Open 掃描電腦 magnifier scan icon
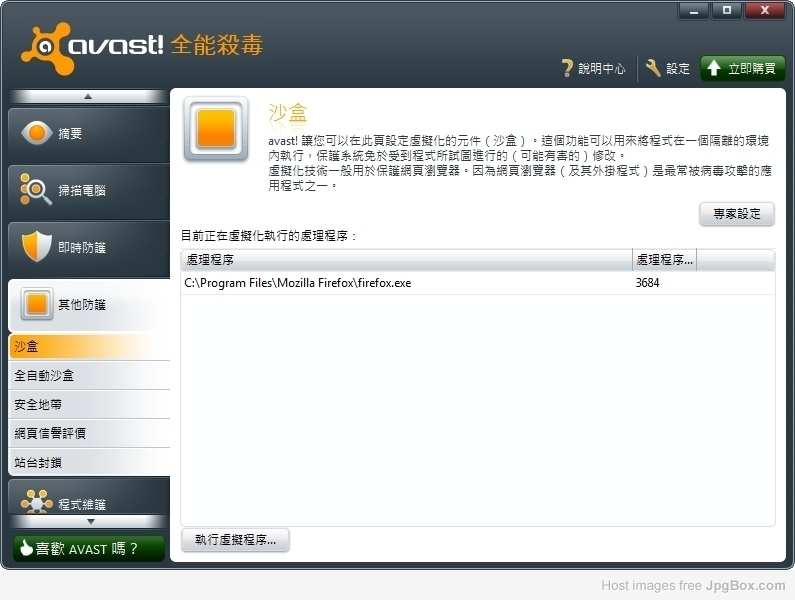This screenshot has height=600, width=795. coord(37,189)
